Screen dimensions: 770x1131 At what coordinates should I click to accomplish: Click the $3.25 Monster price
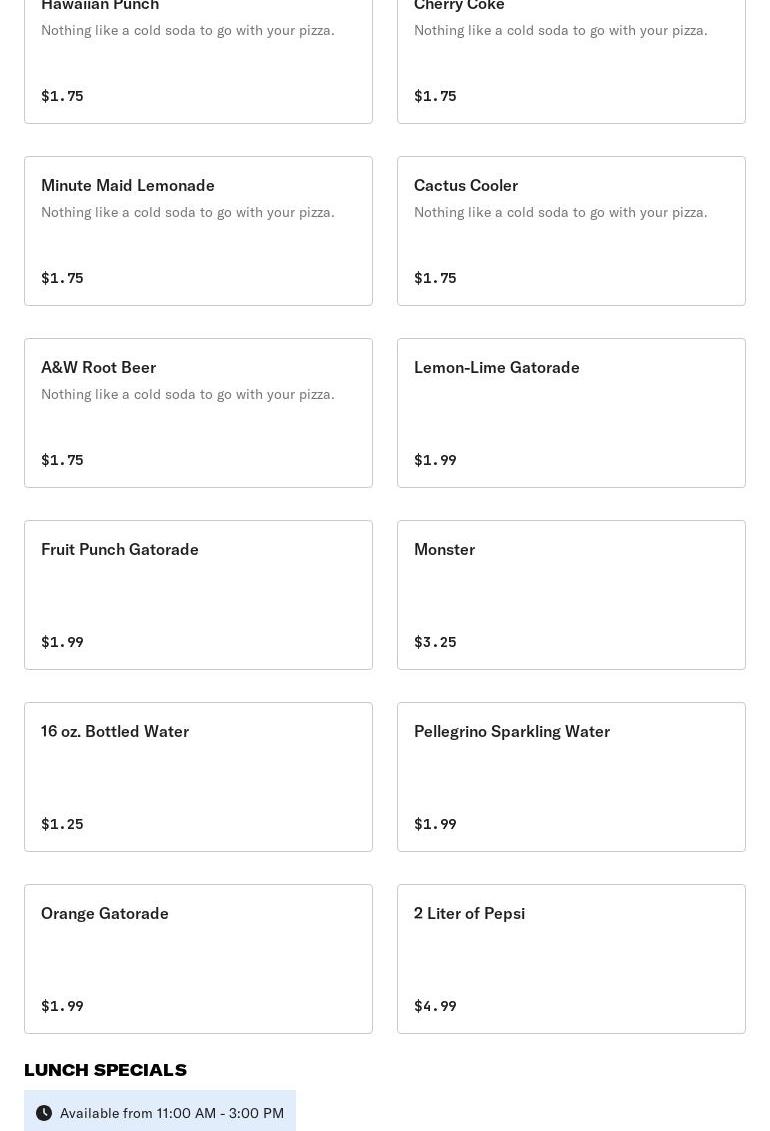435,642
